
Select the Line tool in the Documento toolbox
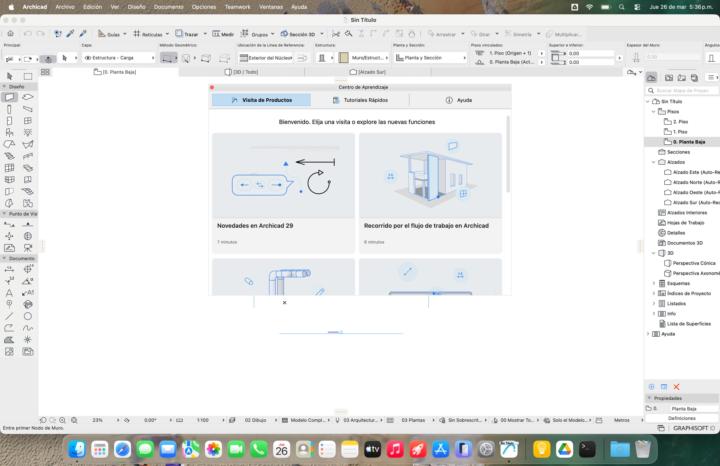click(9, 316)
